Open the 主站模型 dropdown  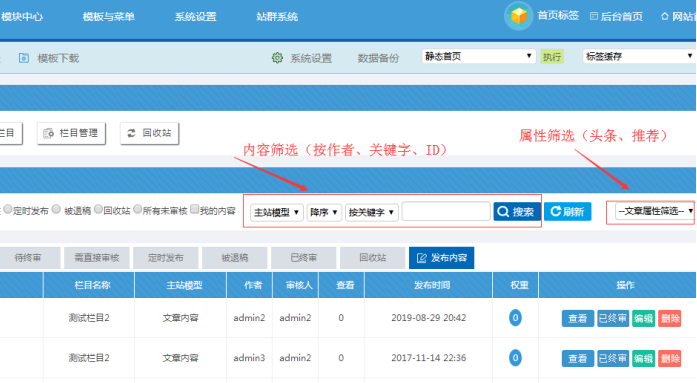[x=276, y=212]
